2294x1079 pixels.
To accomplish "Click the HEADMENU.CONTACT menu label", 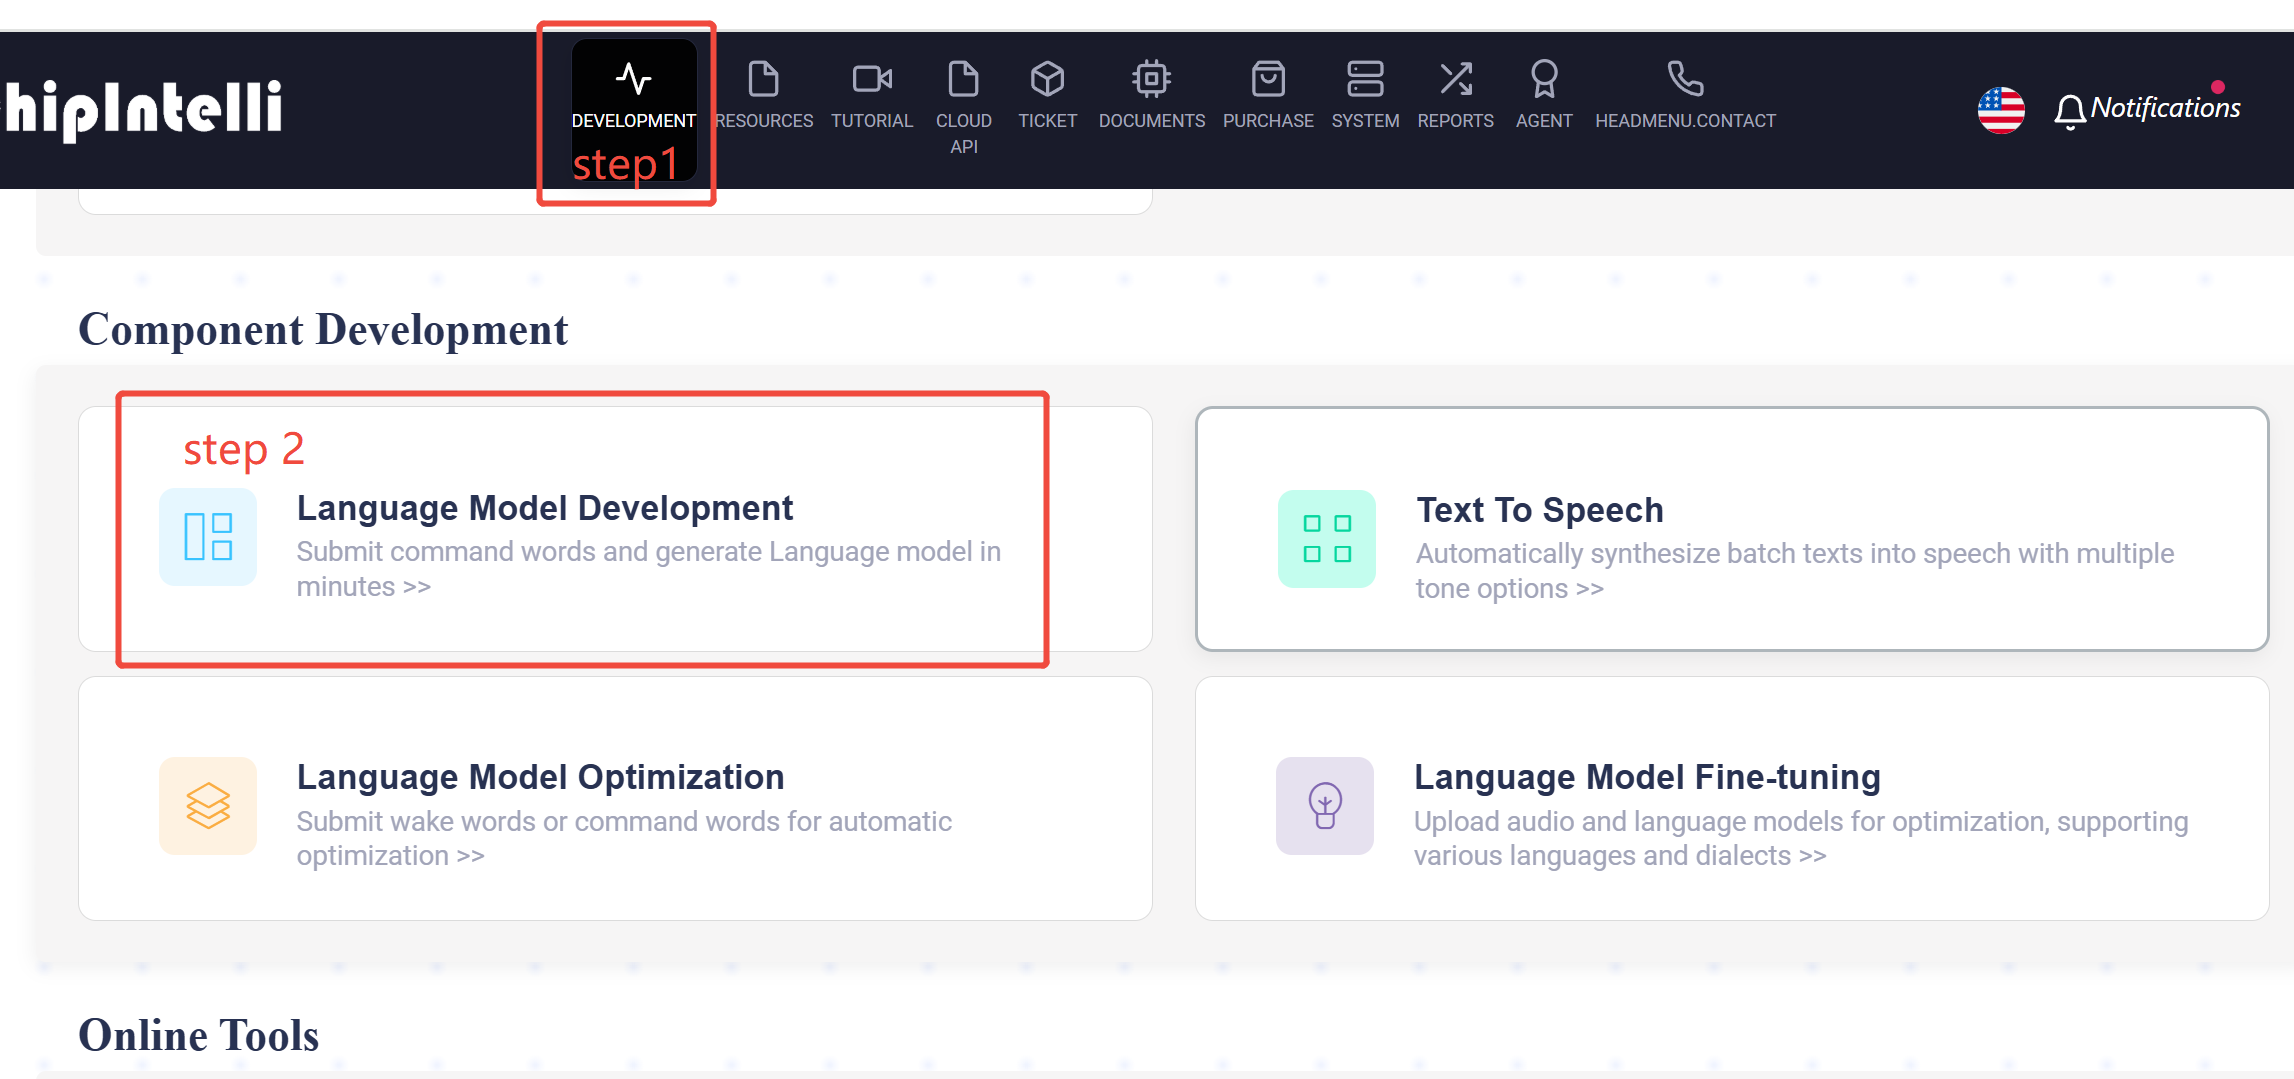I will pyautogui.click(x=1685, y=121).
